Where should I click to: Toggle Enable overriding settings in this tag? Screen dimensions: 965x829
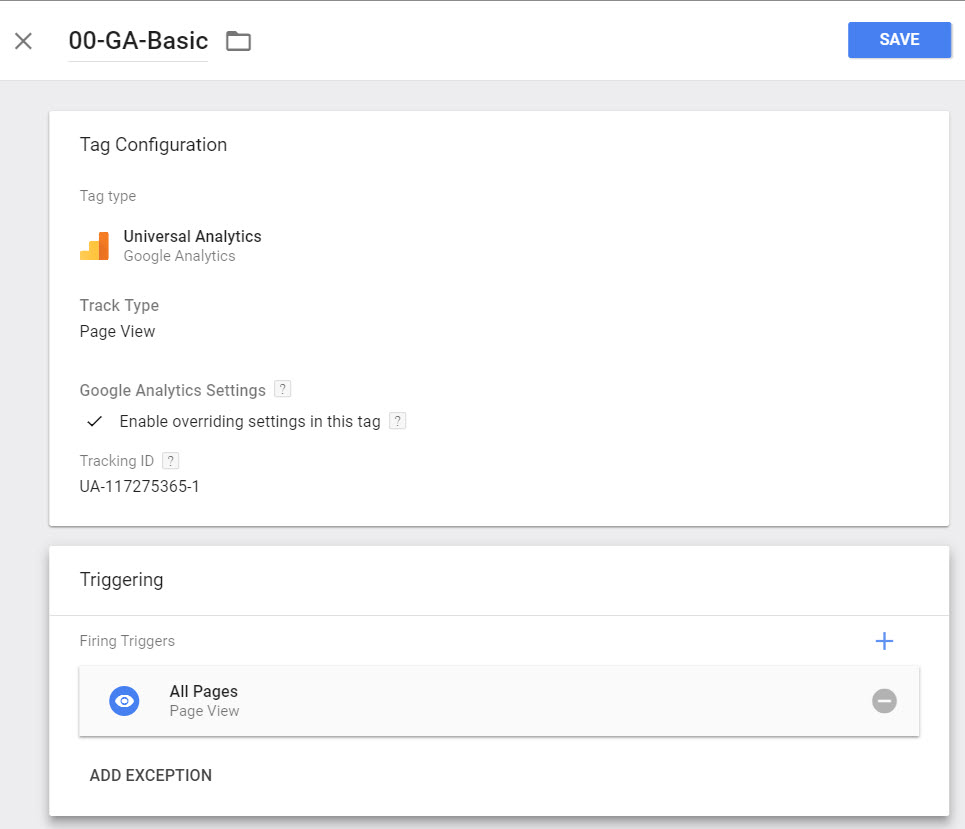[x=95, y=421]
